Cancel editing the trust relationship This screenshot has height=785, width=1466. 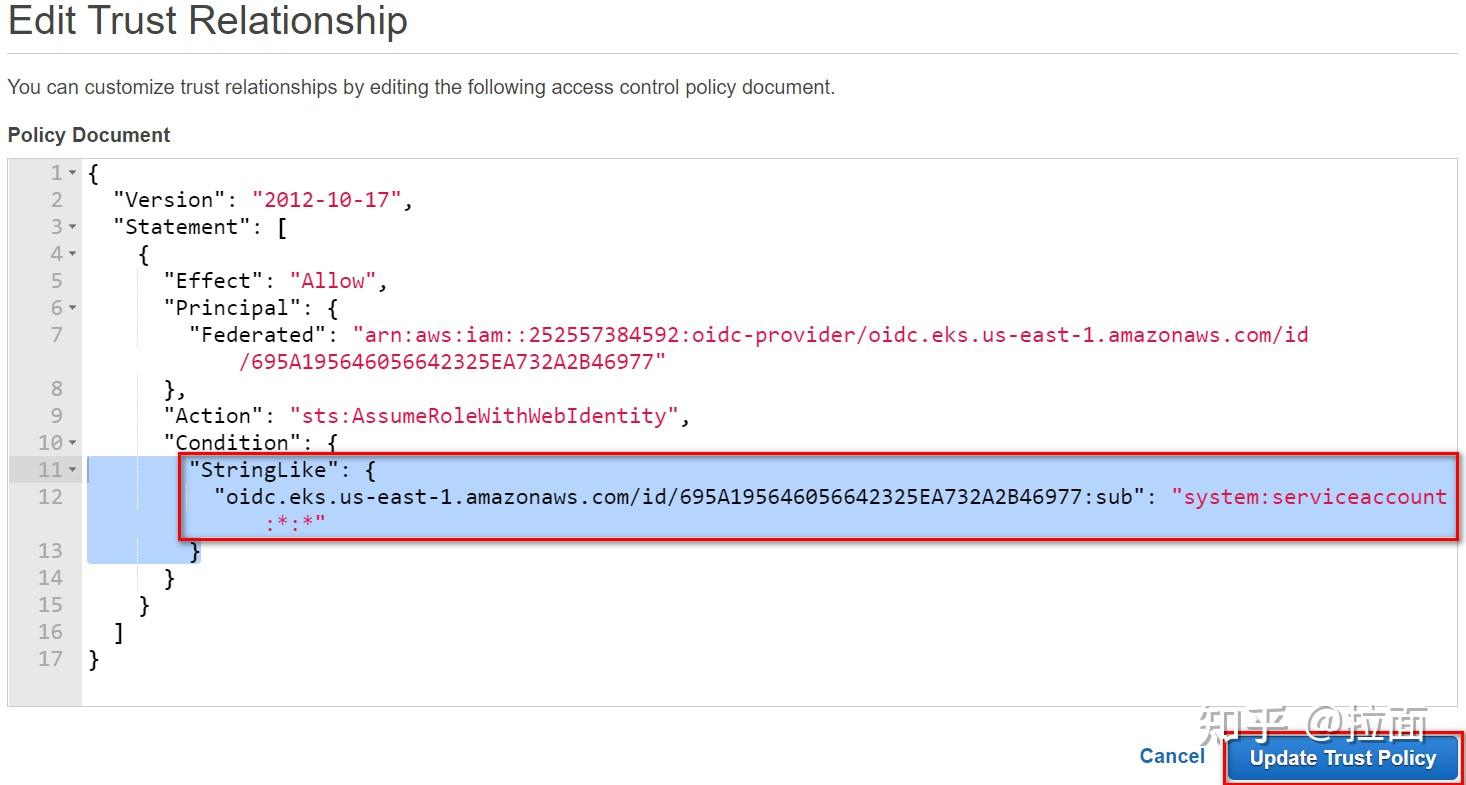pyautogui.click(x=1172, y=757)
